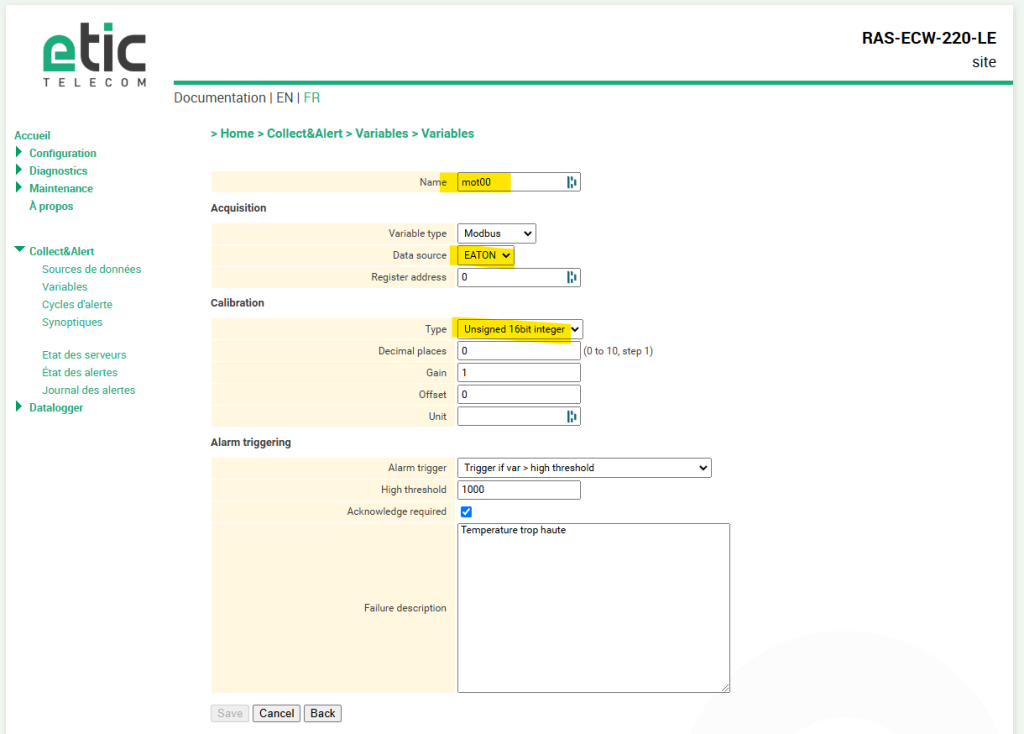
Task: Click the icon inside the Name field
Action: (571, 182)
